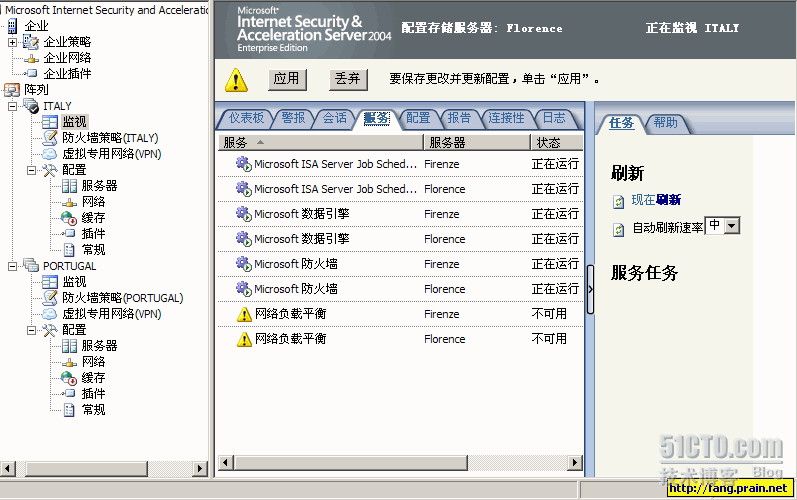Click the 企业插件 add-in icon
Viewport: 797px width, 500px height.
31,74
